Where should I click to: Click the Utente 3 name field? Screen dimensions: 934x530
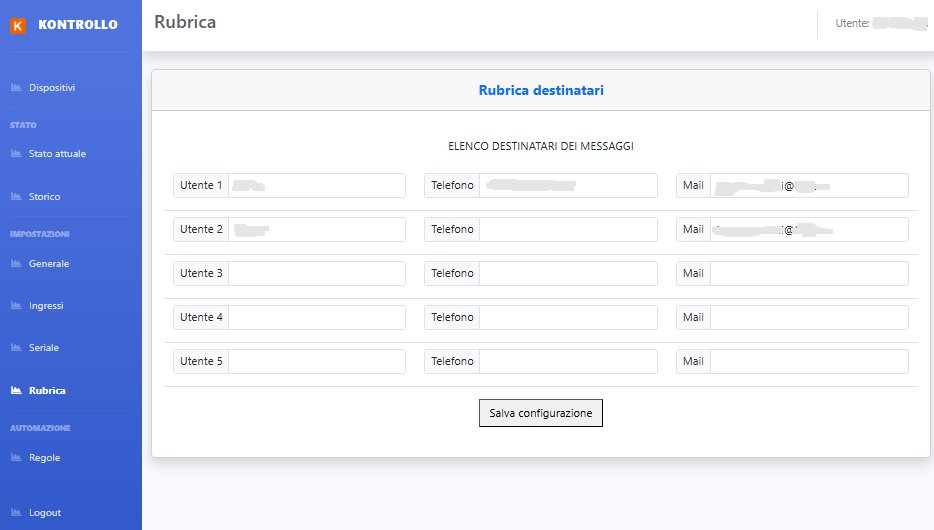pyautogui.click(x=317, y=273)
